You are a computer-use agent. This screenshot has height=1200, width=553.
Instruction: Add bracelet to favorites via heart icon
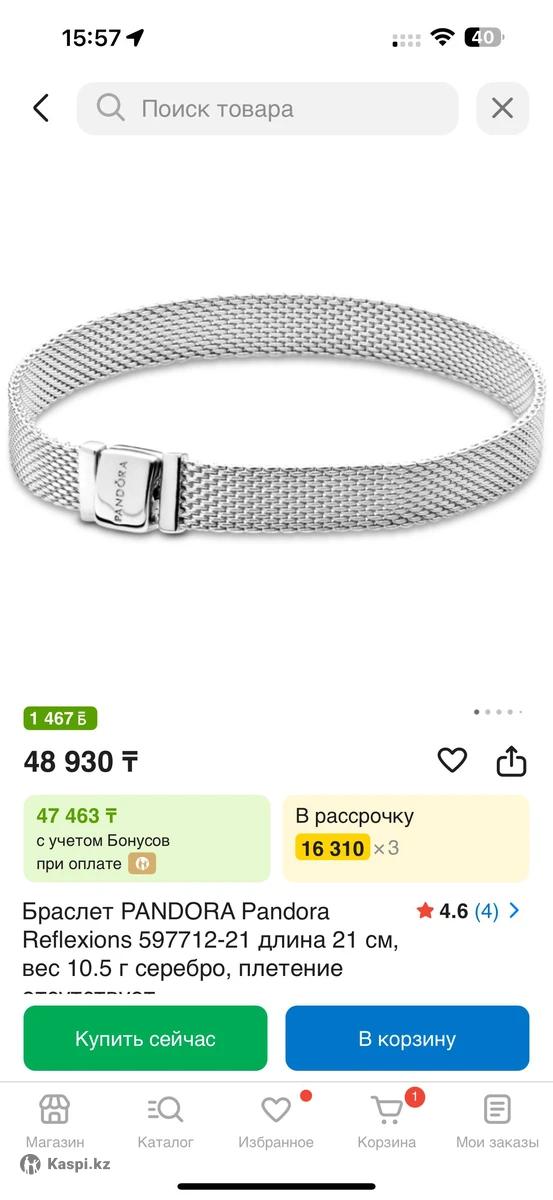(x=452, y=760)
